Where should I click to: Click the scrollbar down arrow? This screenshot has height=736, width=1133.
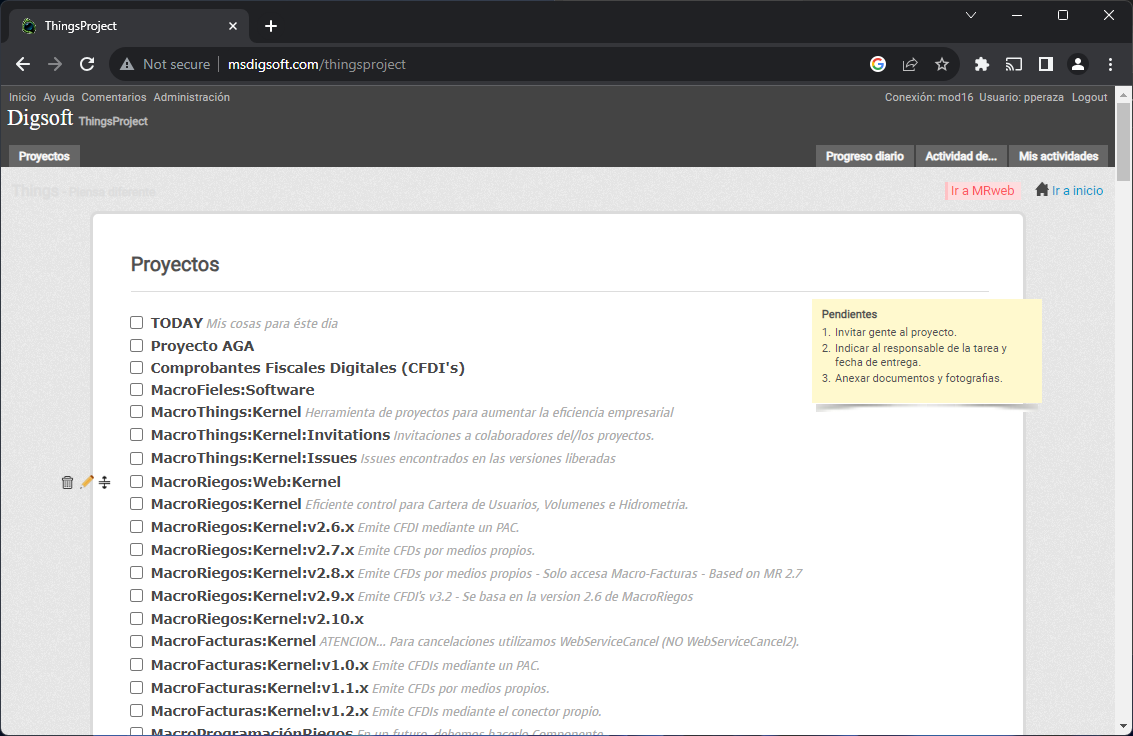click(x=1124, y=727)
